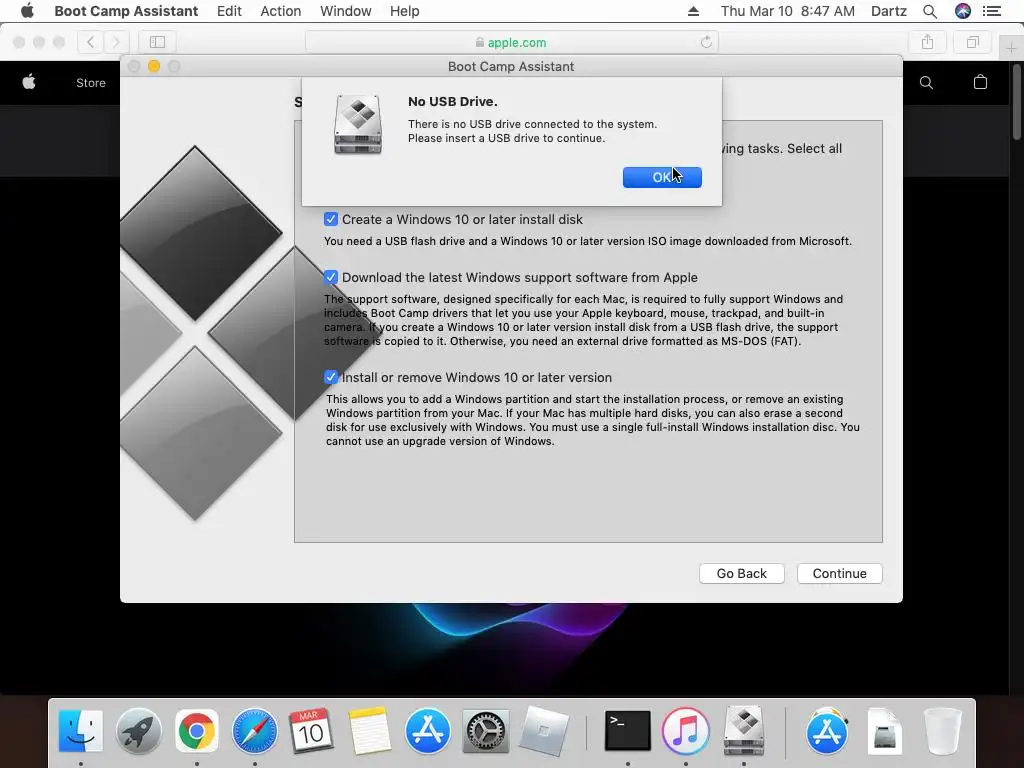Activate Siri from the menu bar
The image size is (1024, 768).
[x=963, y=11]
